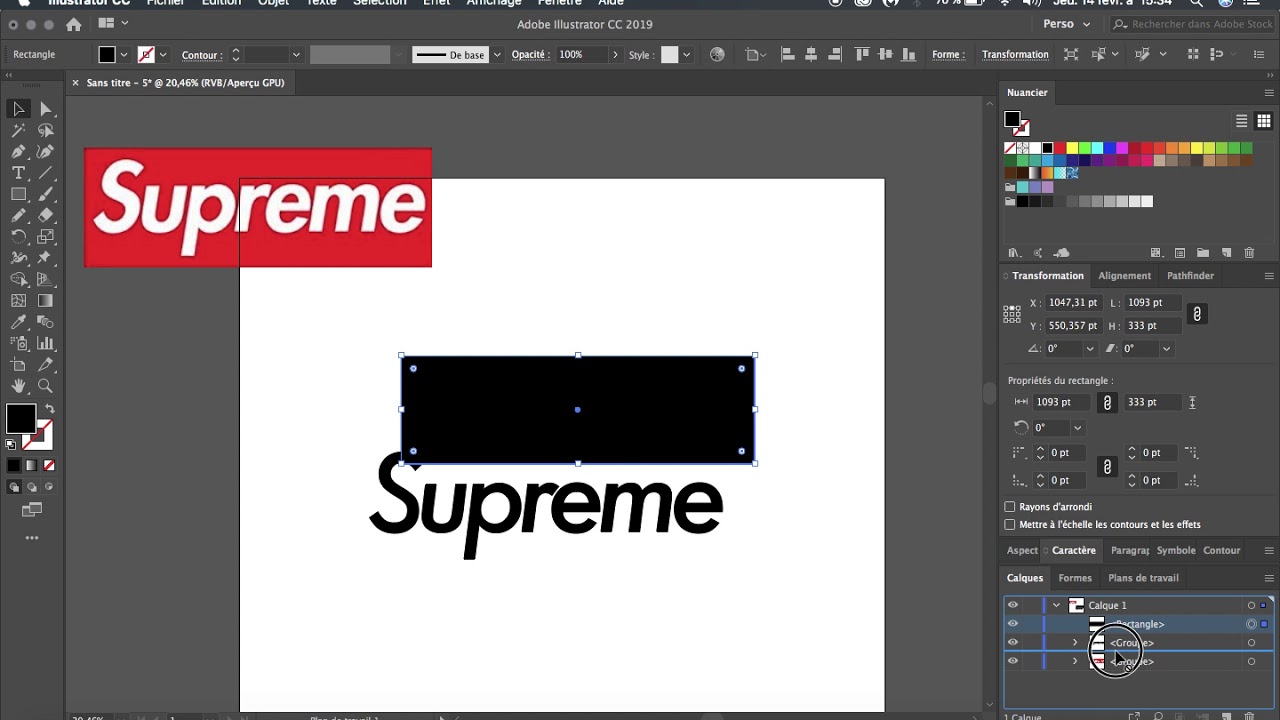Click the None swatch in Nuancier
The width and height of the screenshot is (1280, 720).
1010,148
